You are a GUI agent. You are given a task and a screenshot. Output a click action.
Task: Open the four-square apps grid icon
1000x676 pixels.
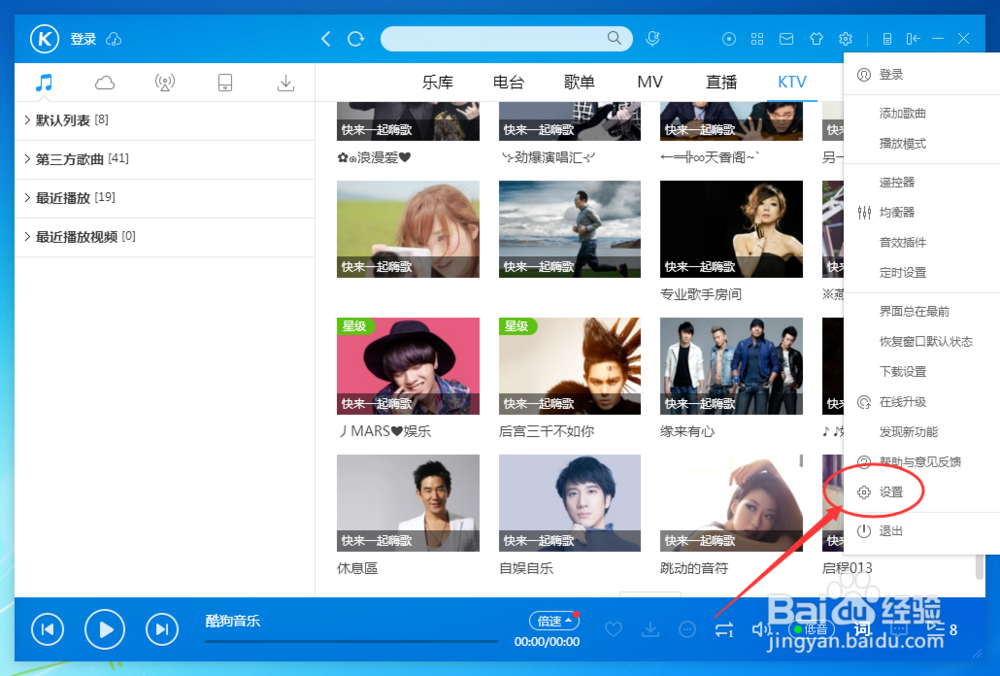[x=757, y=39]
